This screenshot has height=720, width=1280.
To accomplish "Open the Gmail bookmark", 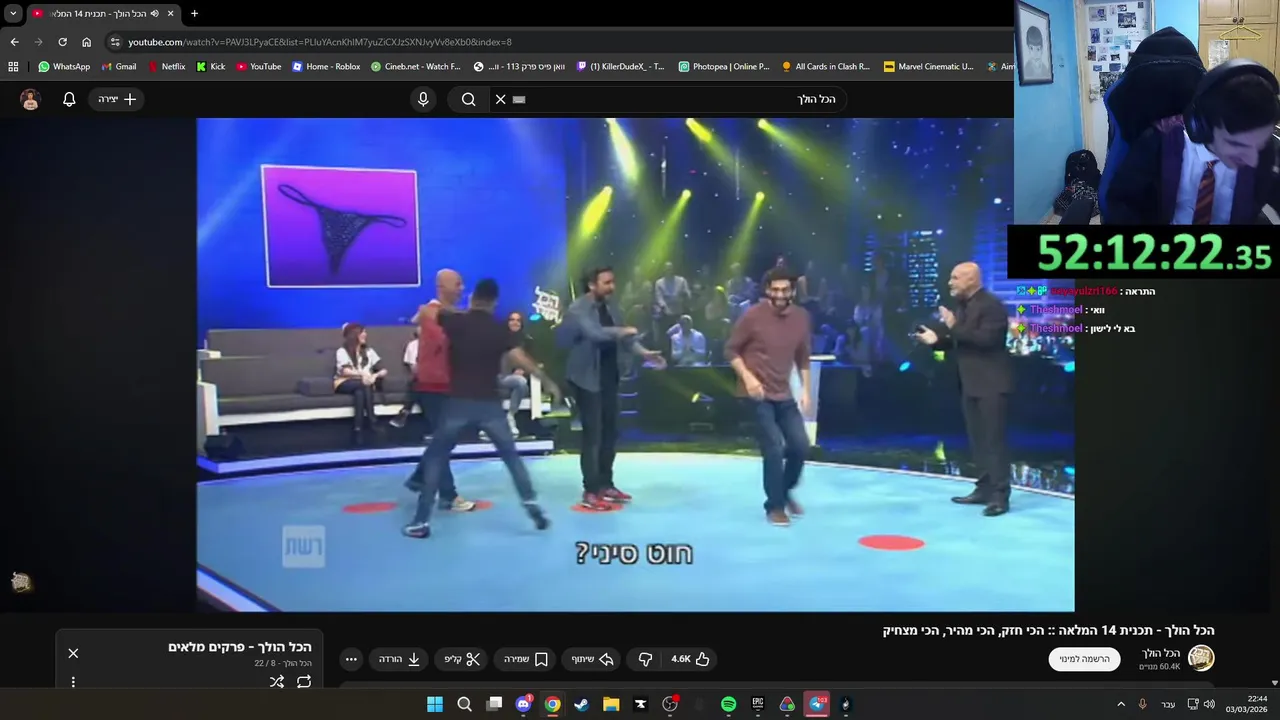I will click(x=119, y=67).
